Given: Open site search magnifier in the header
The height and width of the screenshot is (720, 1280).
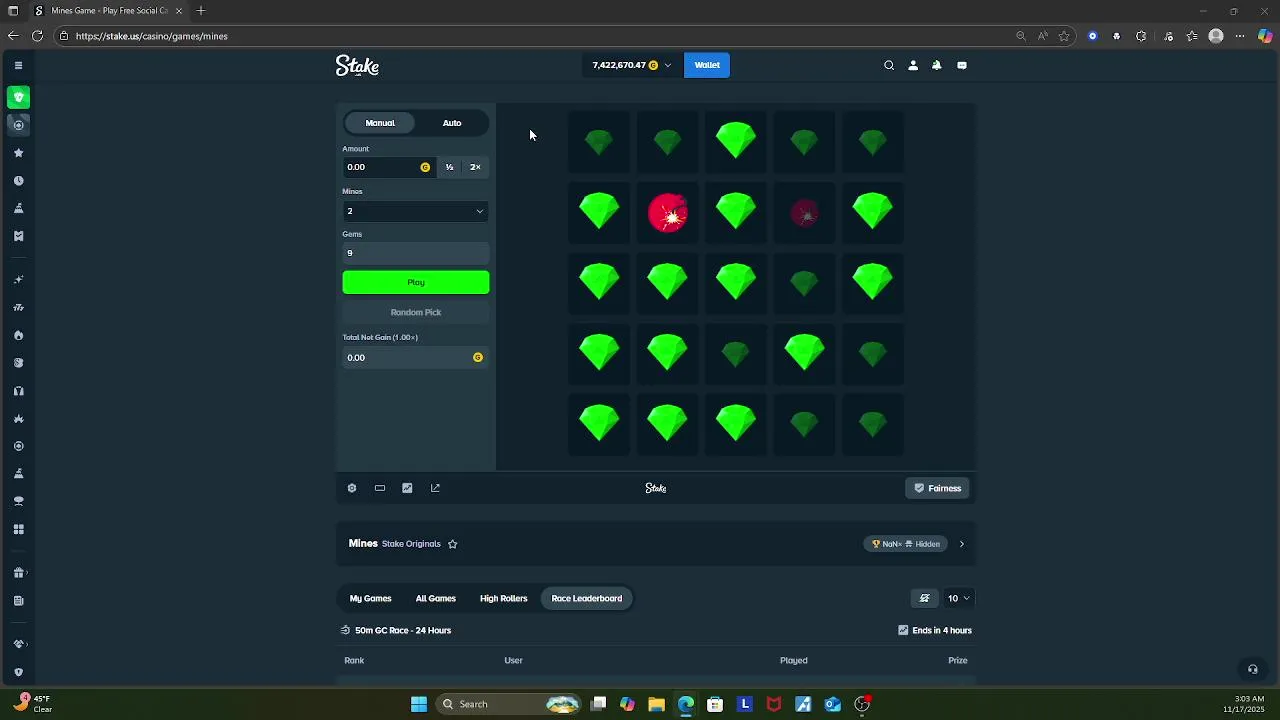Looking at the screenshot, I should 889,65.
